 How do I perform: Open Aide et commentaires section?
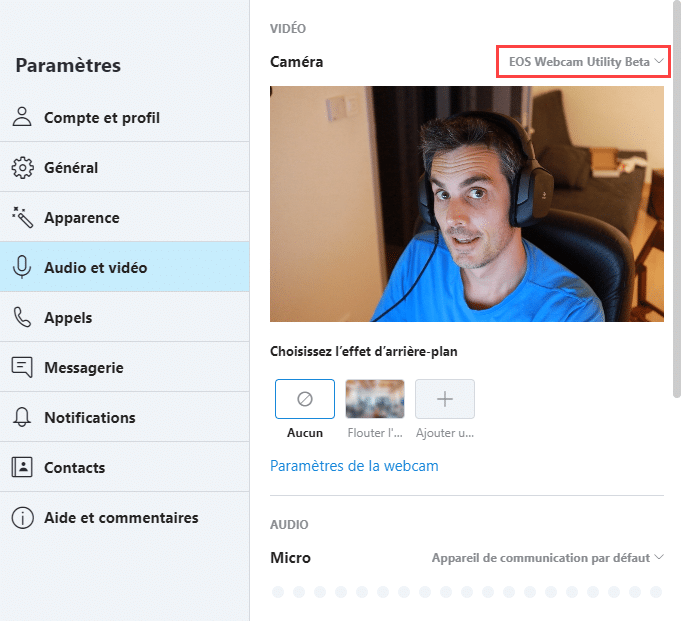[124, 518]
